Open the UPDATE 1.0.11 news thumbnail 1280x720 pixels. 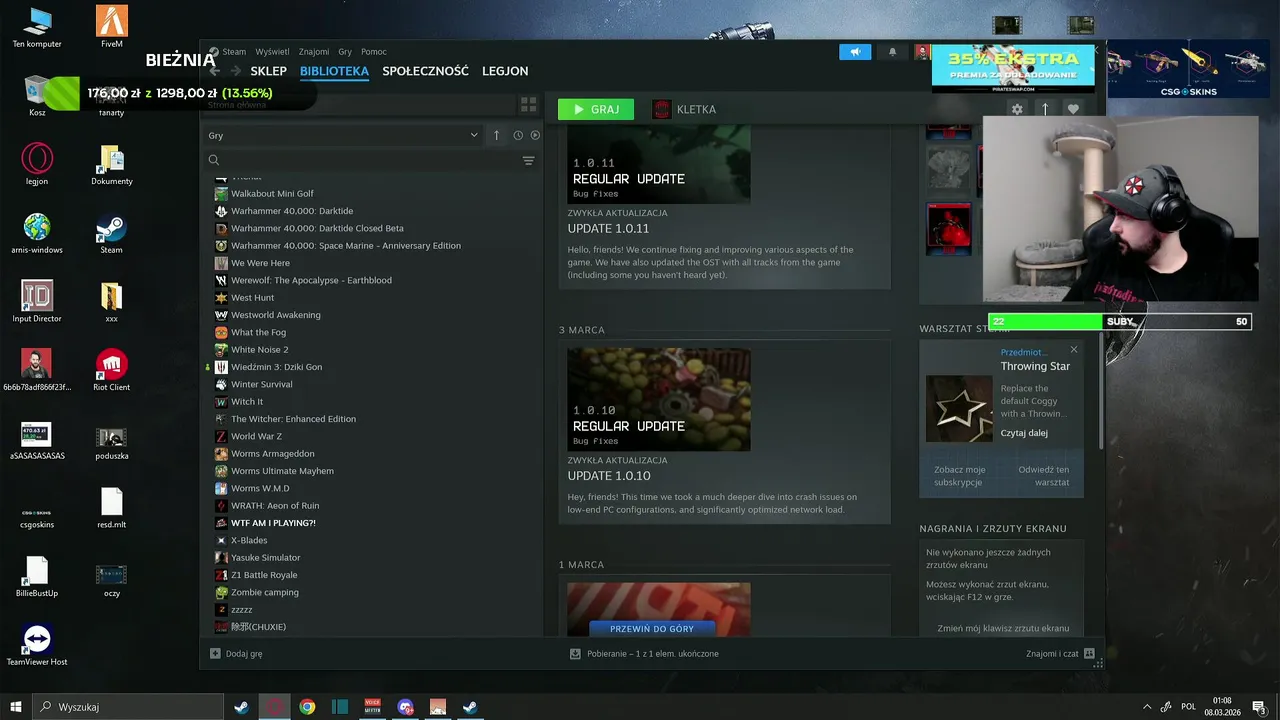pos(659,164)
